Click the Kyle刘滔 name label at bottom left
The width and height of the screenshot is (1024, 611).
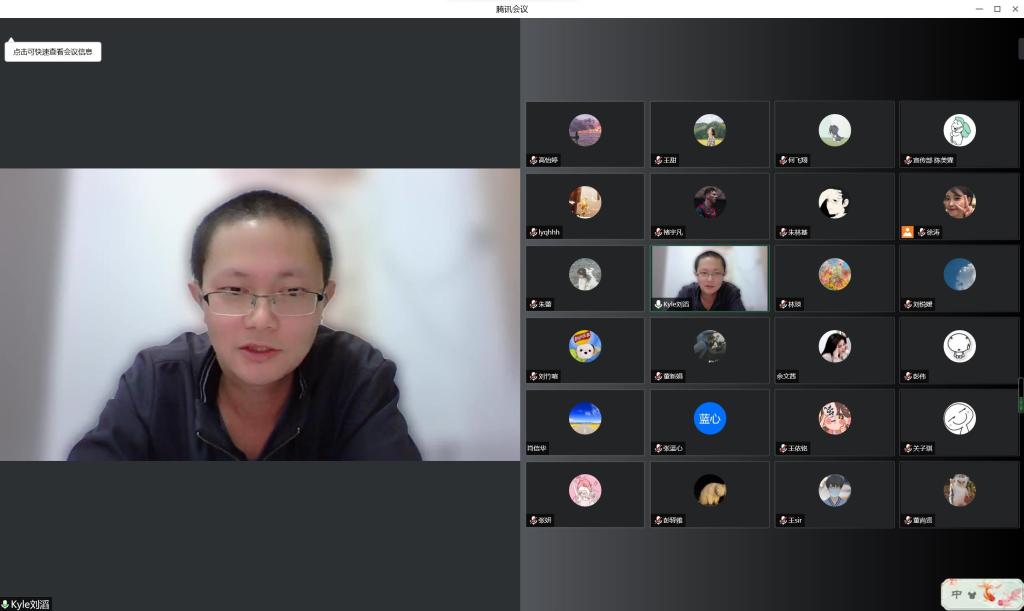(x=27, y=604)
